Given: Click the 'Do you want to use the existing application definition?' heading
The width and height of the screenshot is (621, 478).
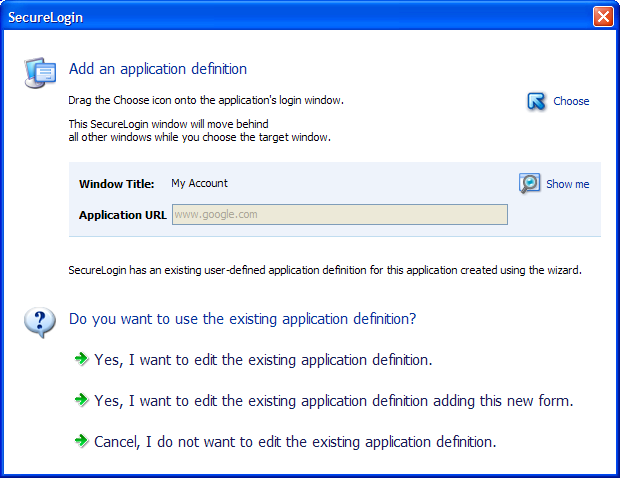Looking at the screenshot, I should [242, 319].
